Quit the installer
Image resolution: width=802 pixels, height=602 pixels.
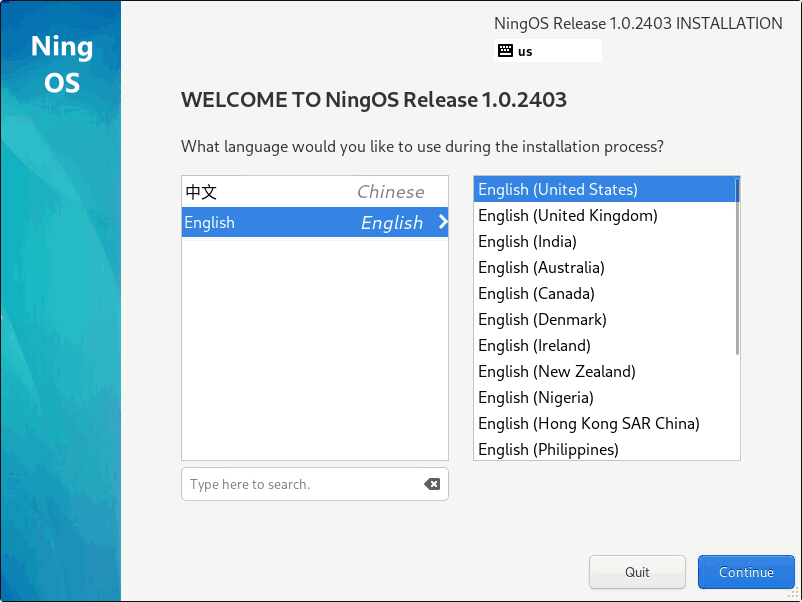click(x=637, y=572)
